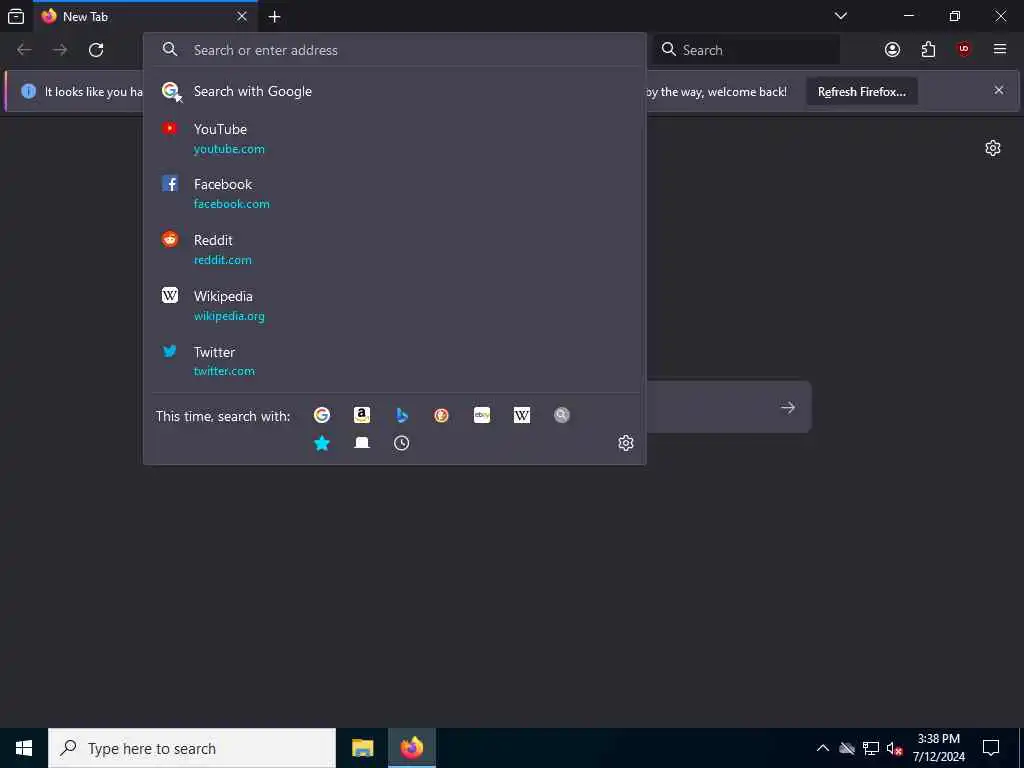Dismiss the welcome back notification bar
The height and width of the screenshot is (768, 1024).
pos(999,90)
